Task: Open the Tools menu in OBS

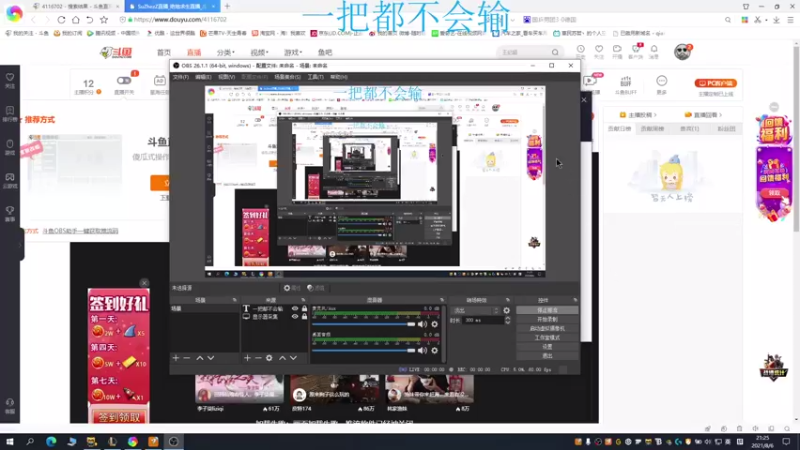Action: 315,77
